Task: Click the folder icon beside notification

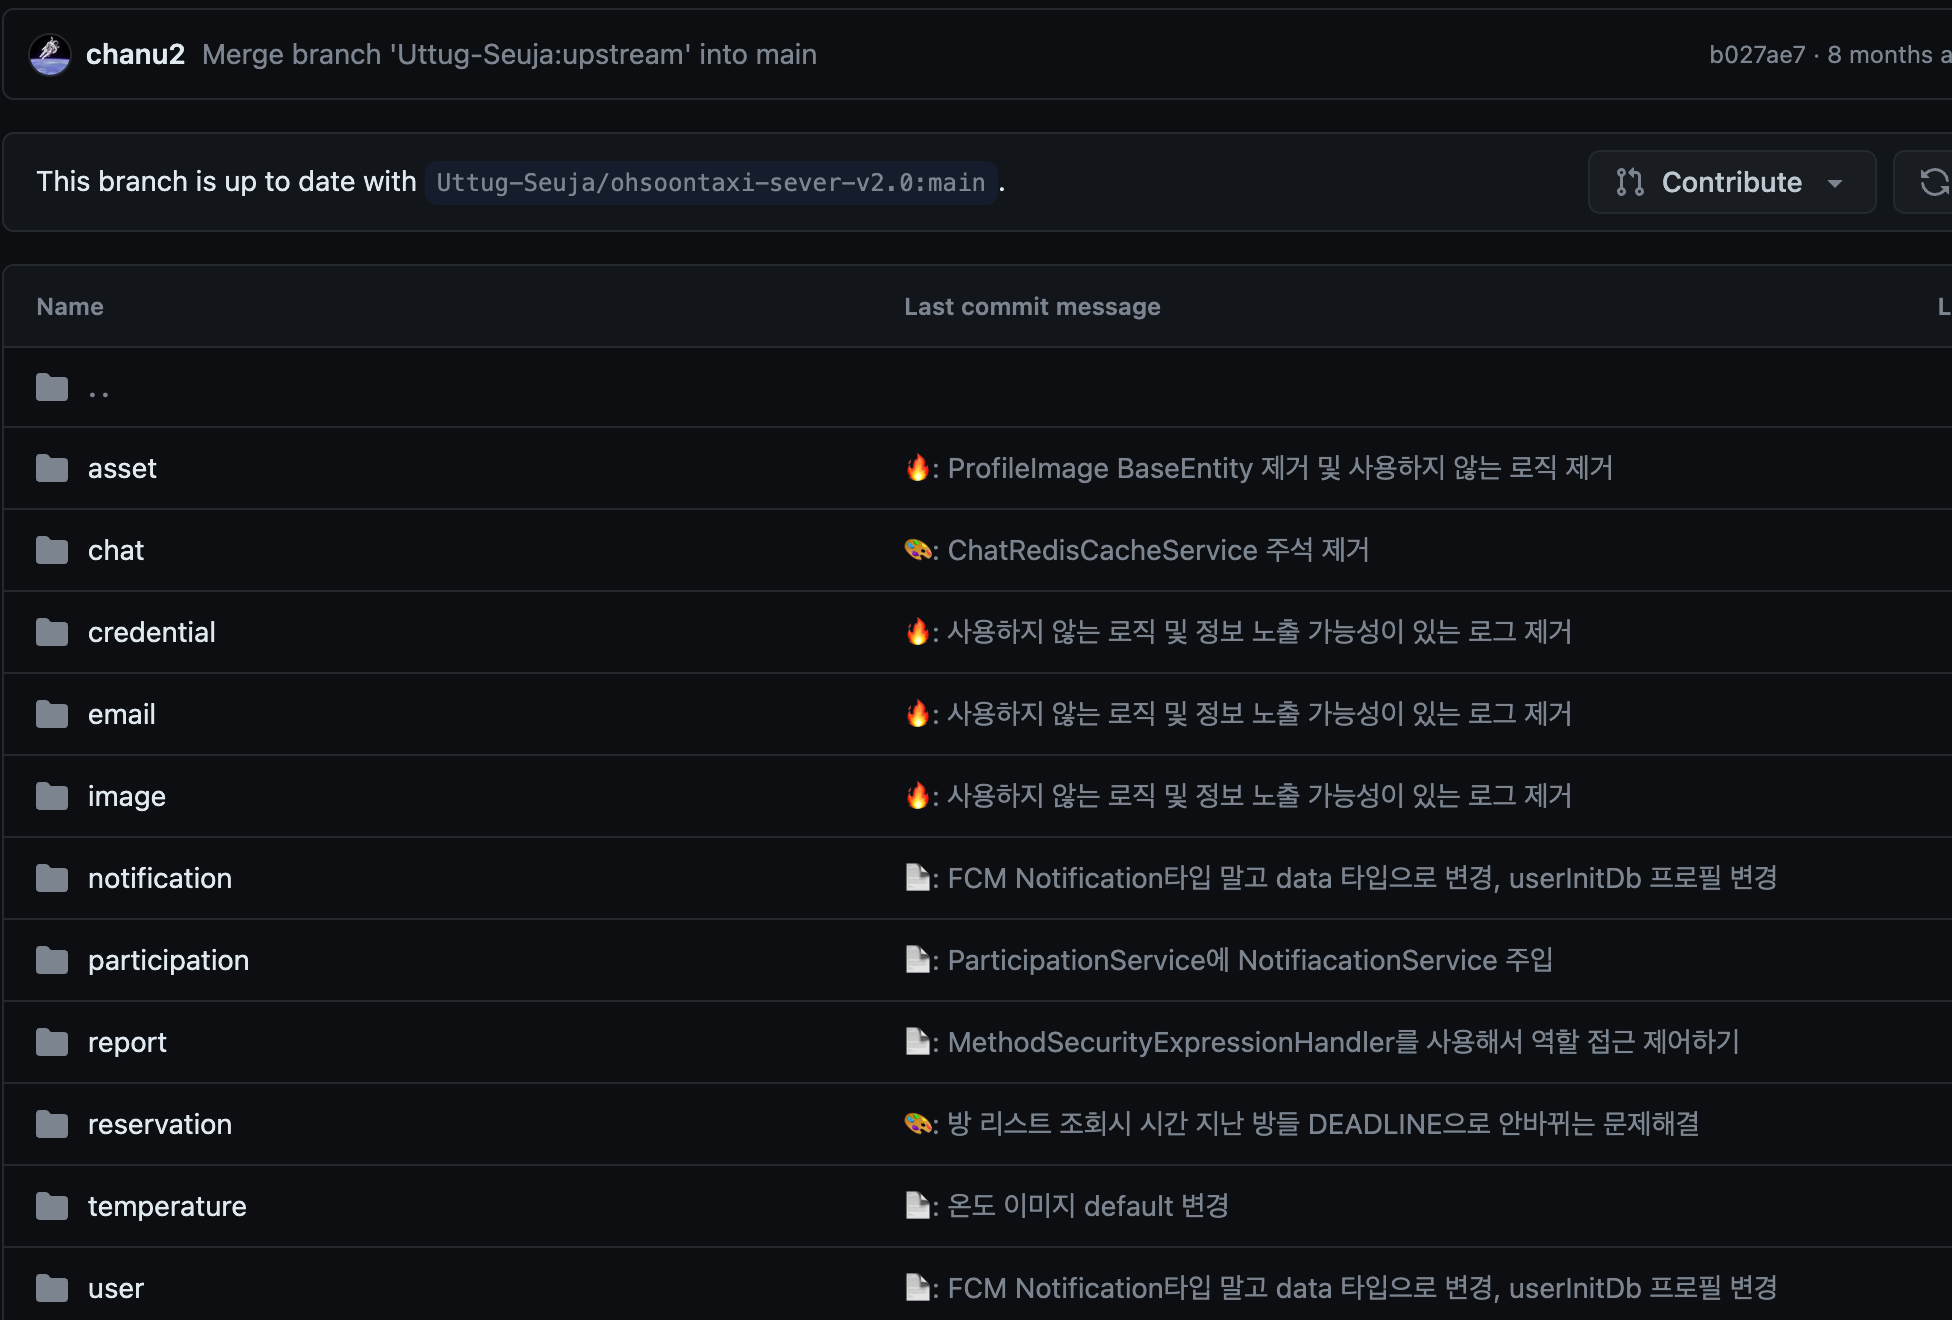Action: (52, 878)
